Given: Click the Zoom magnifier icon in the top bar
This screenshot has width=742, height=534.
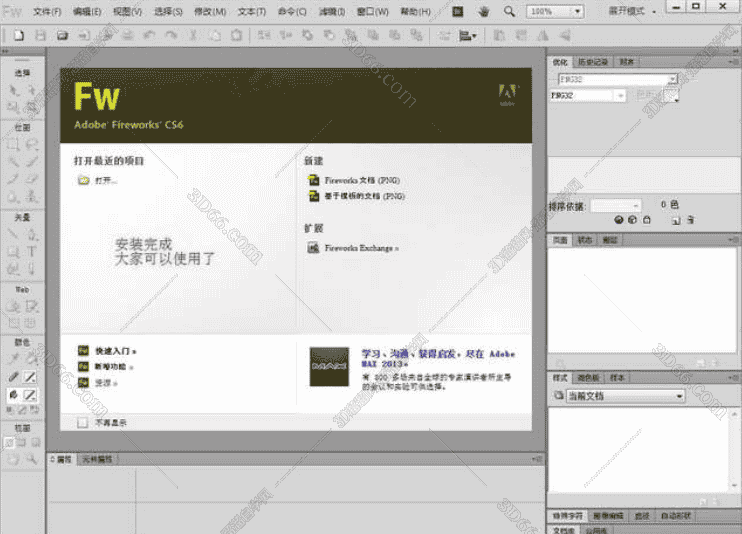Looking at the screenshot, I should tap(510, 11).
